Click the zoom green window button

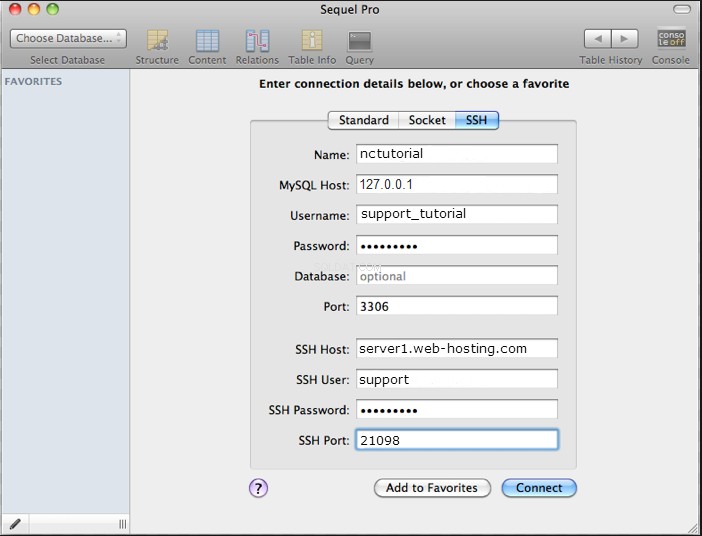click(x=53, y=9)
